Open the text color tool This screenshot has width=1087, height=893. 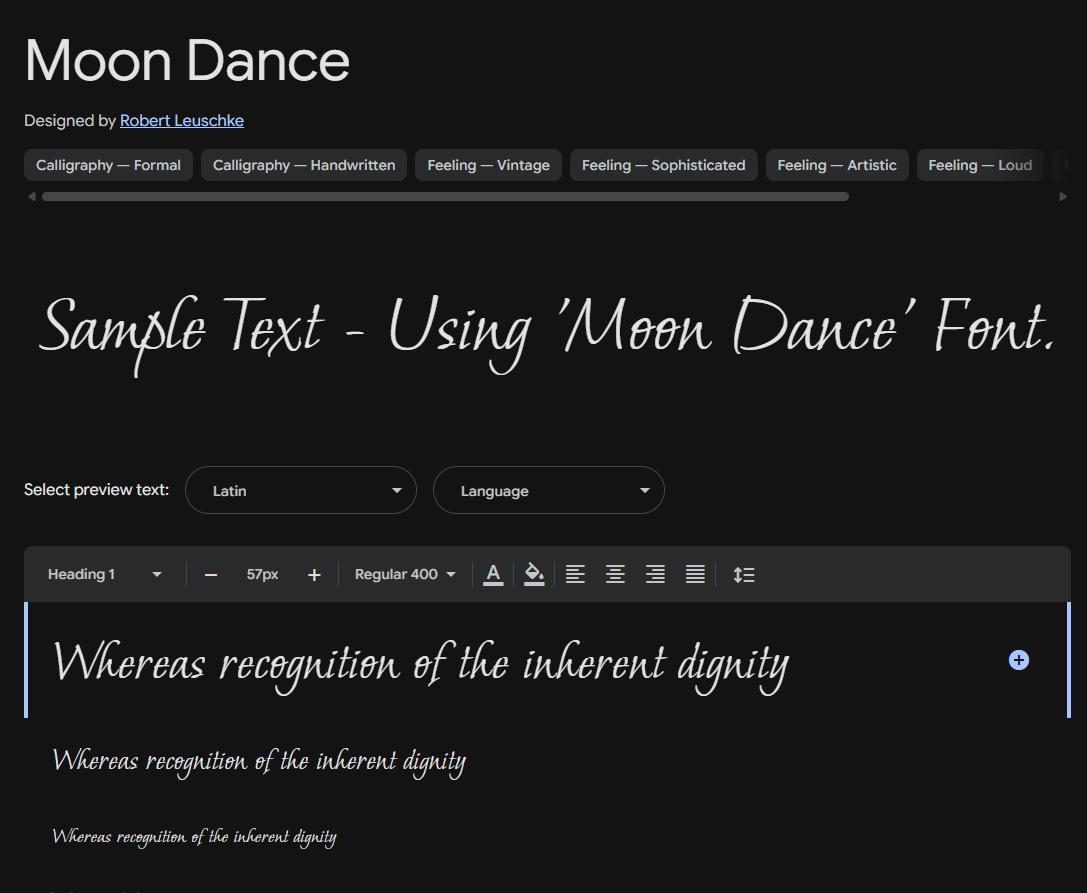tap(493, 575)
